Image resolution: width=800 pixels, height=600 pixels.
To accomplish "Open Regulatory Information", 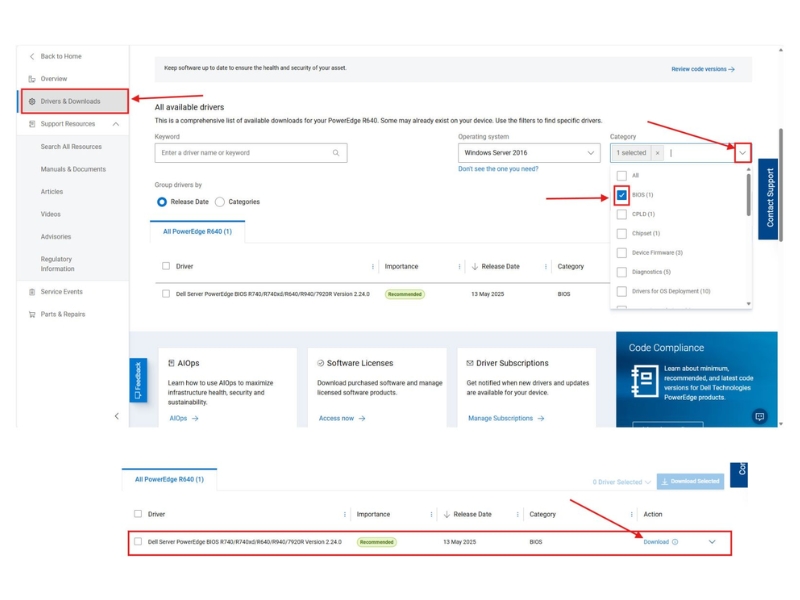I will coord(57,264).
